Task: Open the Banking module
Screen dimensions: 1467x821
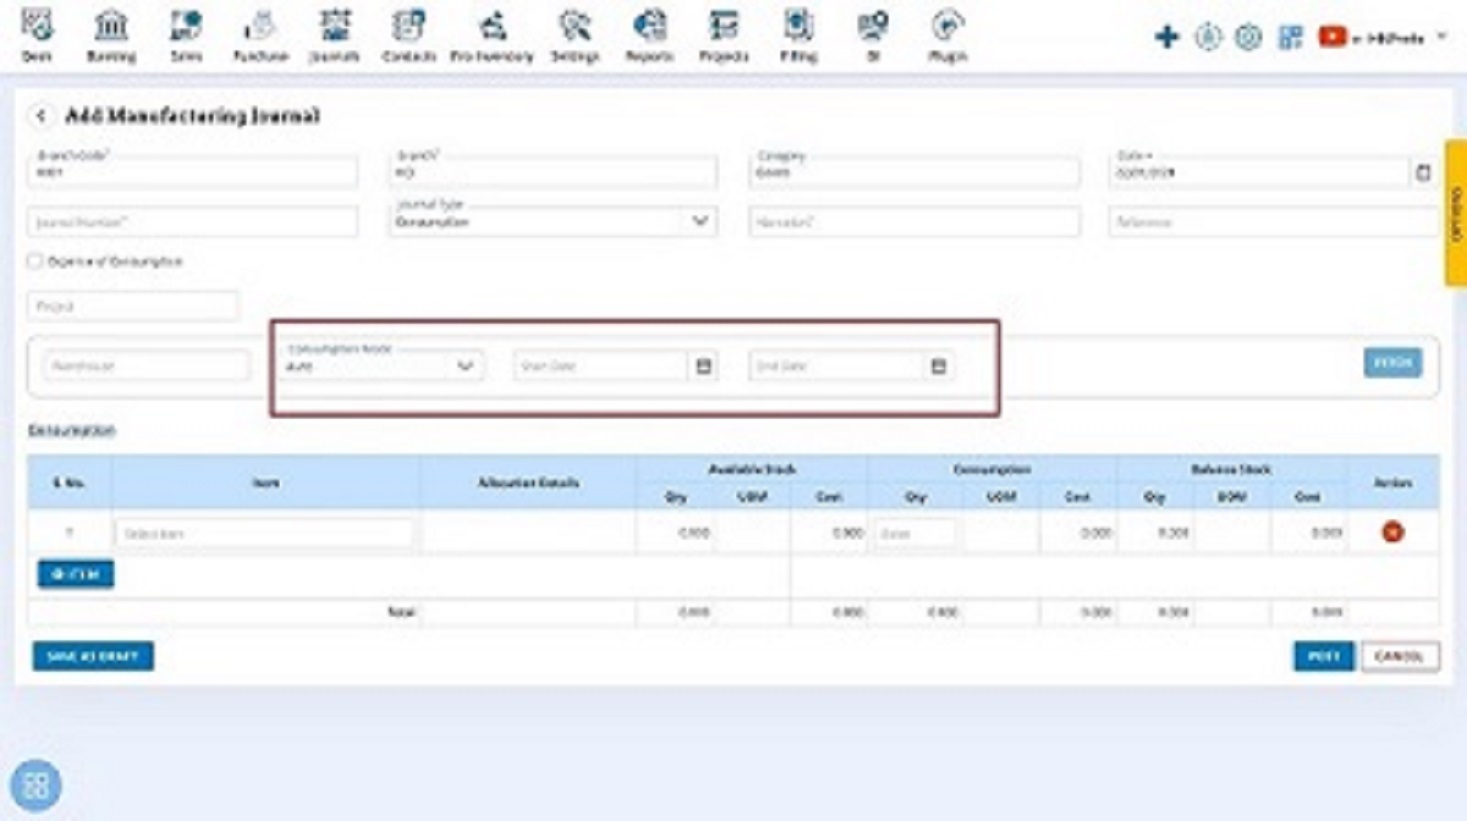Action: (x=111, y=35)
